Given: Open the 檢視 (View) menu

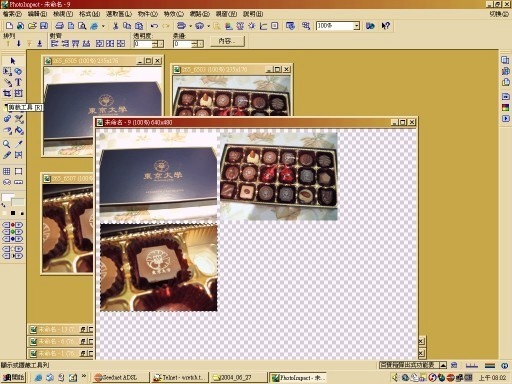Looking at the screenshot, I should tap(63, 14).
